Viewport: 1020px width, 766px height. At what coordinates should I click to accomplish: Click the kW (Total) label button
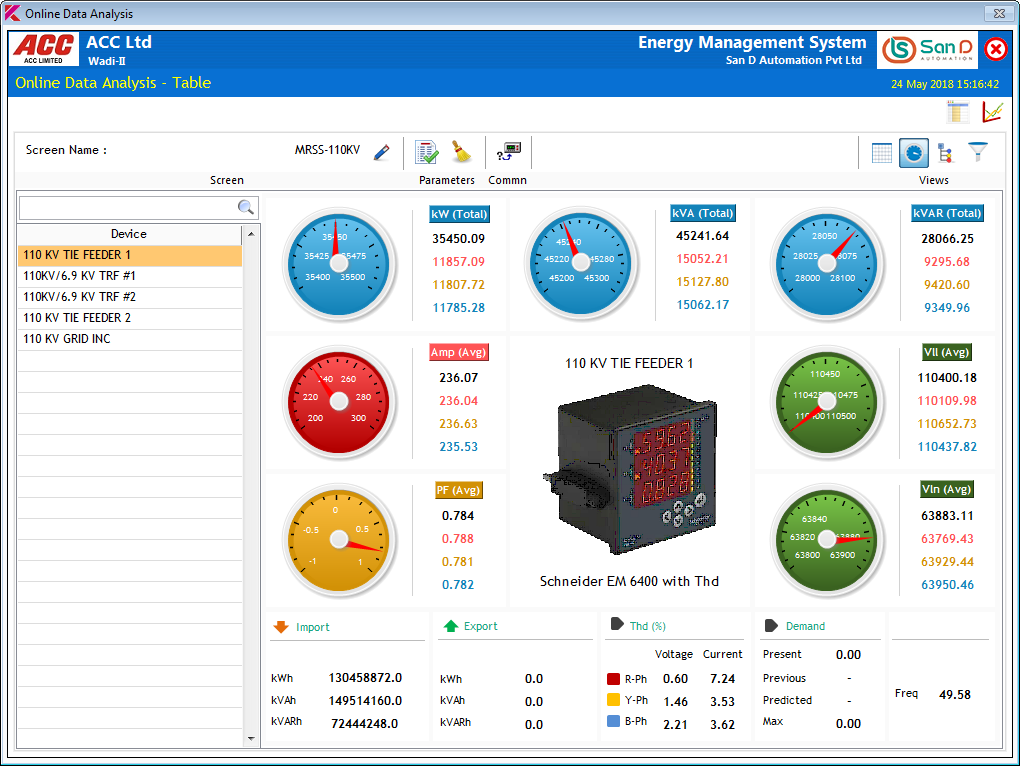click(x=459, y=214)
